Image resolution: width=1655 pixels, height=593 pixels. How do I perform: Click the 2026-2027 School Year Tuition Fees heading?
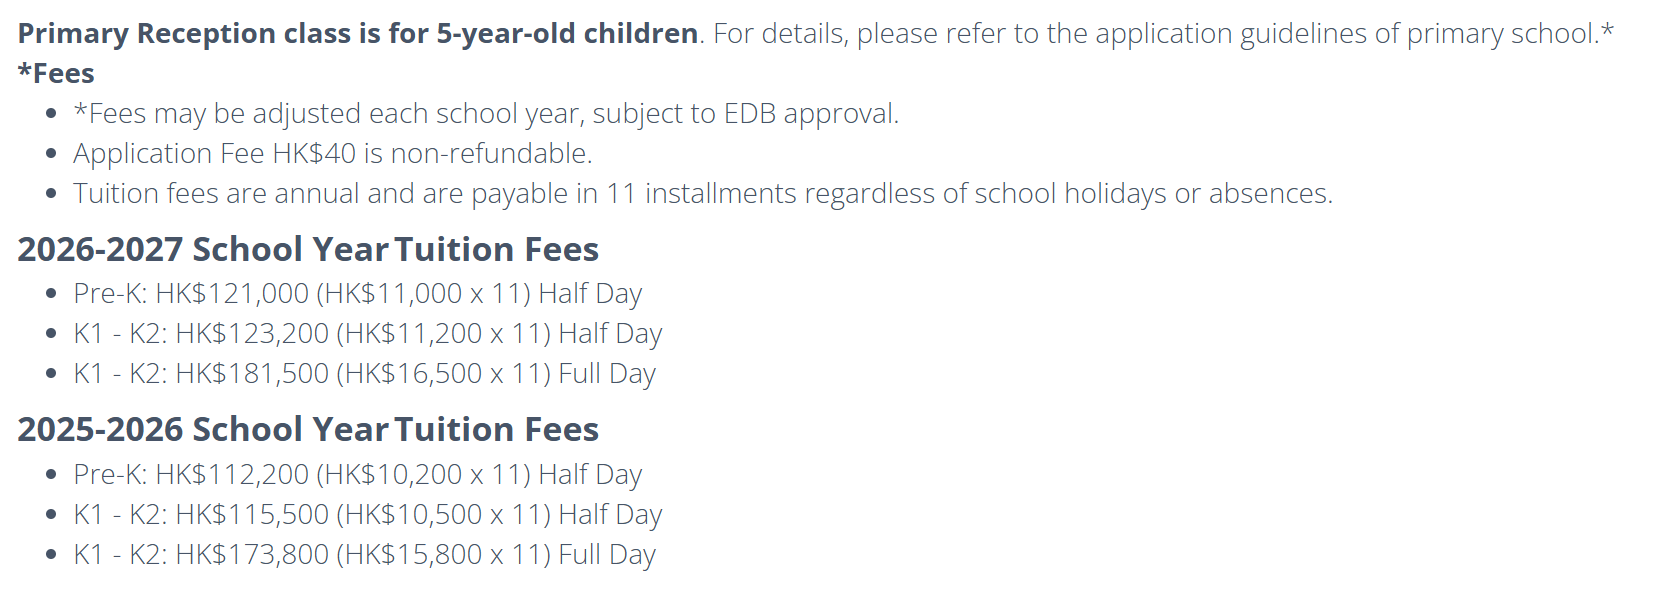click(308, 249)
